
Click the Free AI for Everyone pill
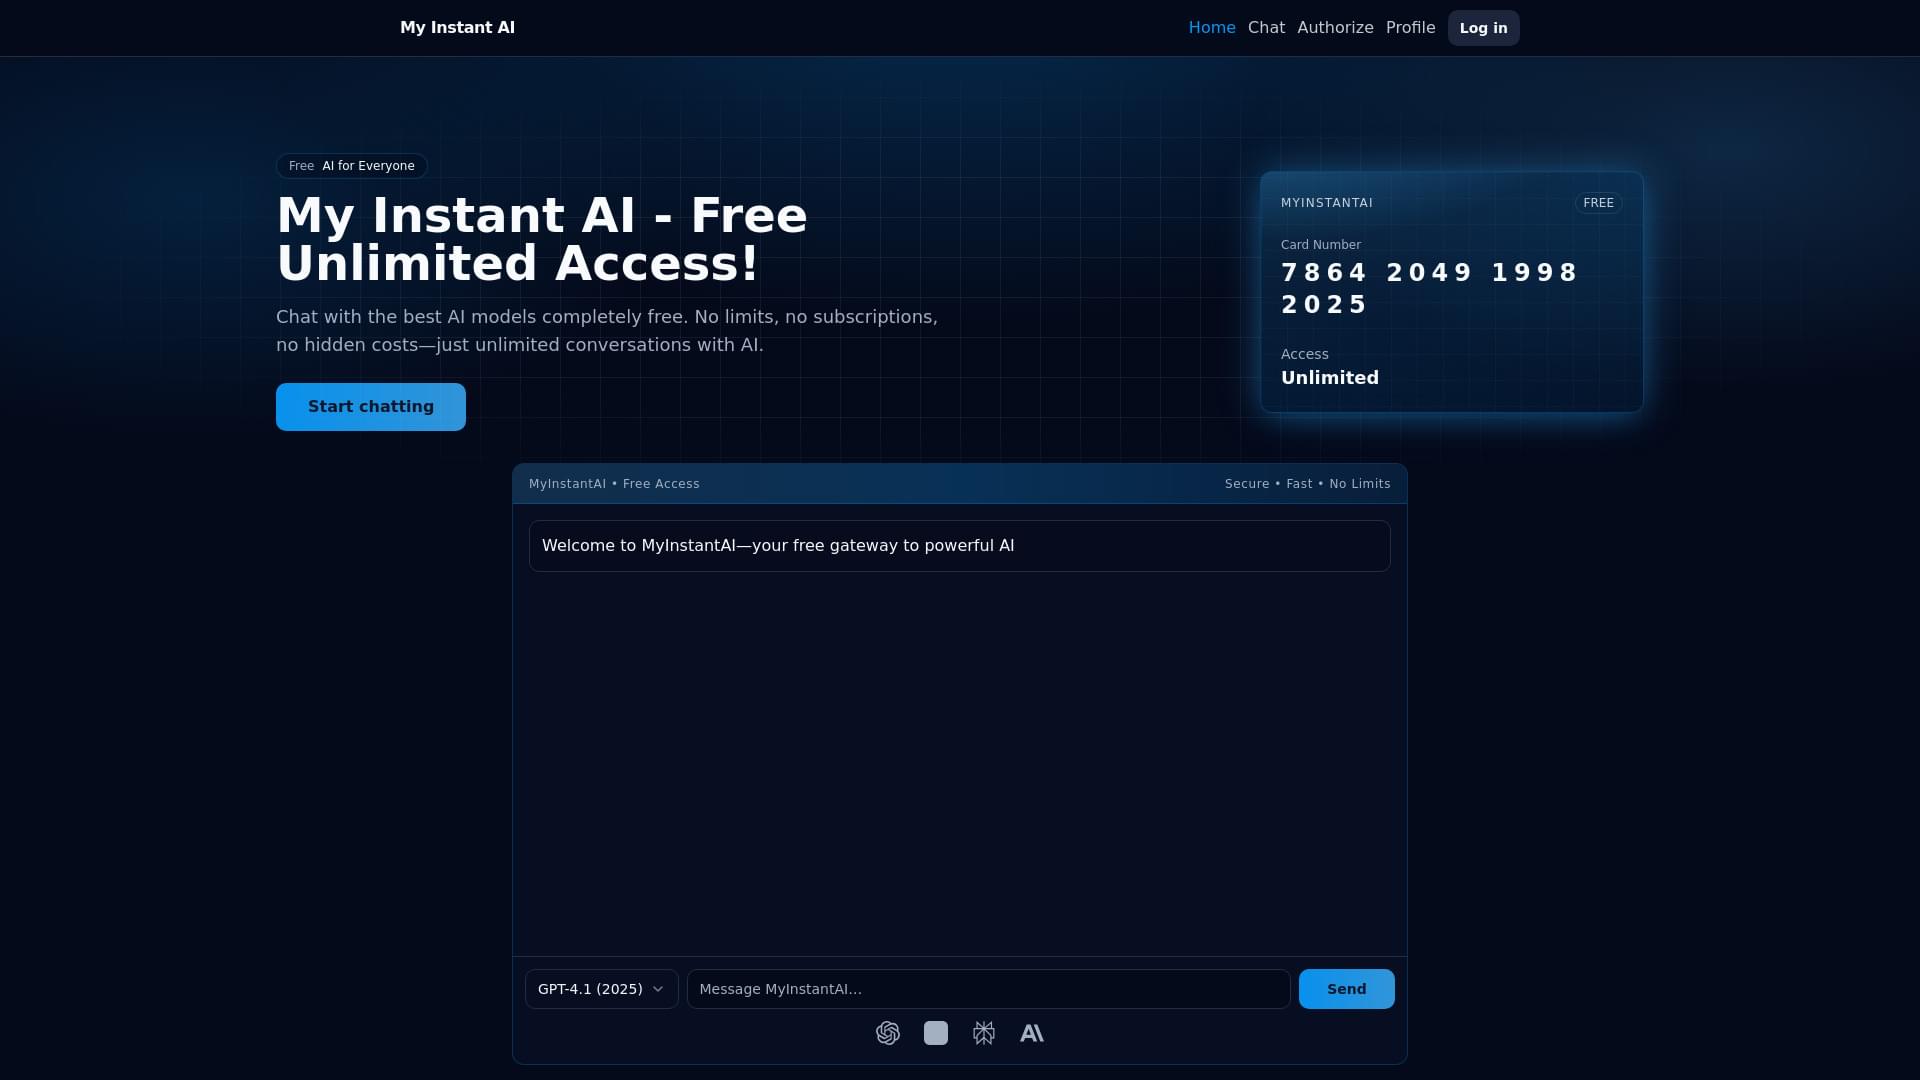(x=351, y=166)
